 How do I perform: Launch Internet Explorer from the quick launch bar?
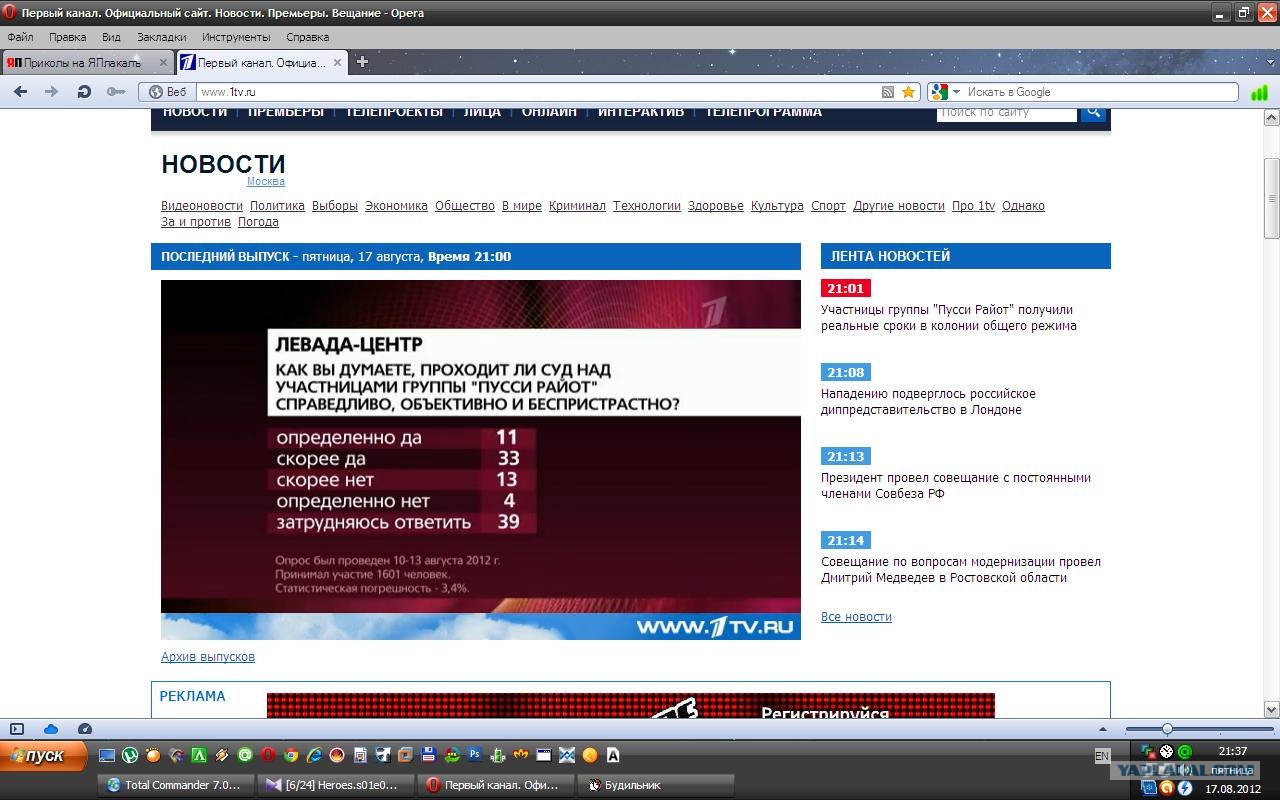(x=314, y=755)
